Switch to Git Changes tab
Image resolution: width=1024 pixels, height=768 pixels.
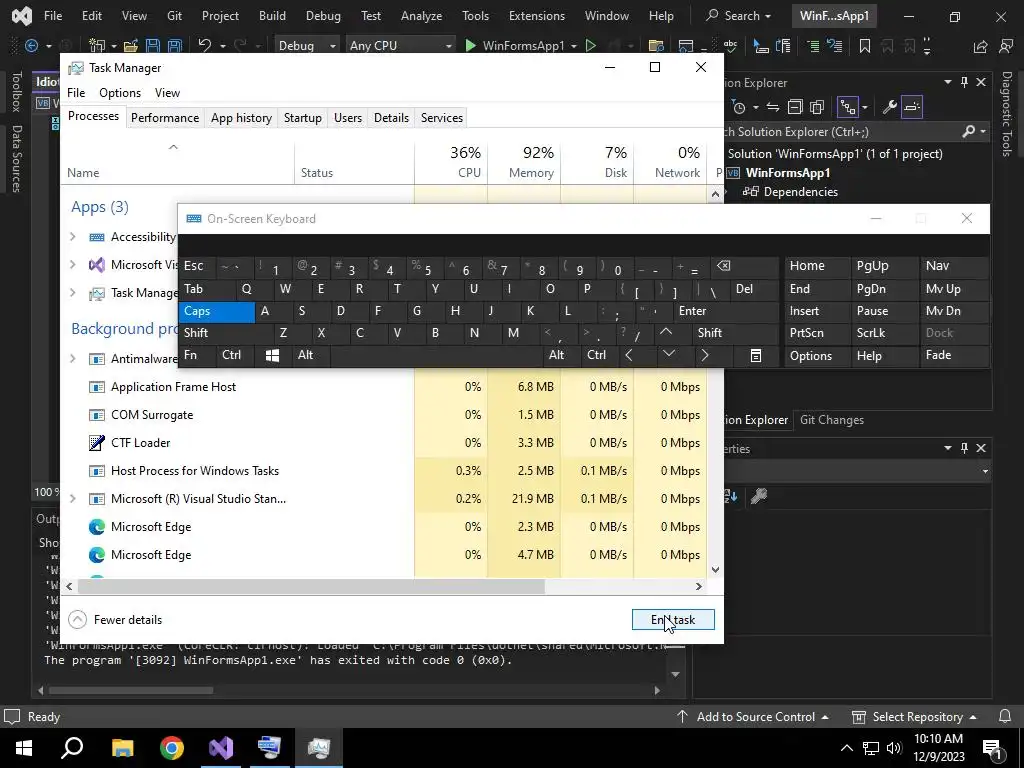click(x=831, y=420)
